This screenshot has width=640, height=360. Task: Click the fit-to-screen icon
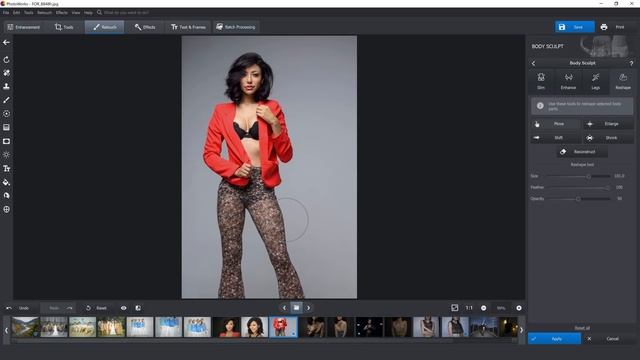[x=454, y=308]
